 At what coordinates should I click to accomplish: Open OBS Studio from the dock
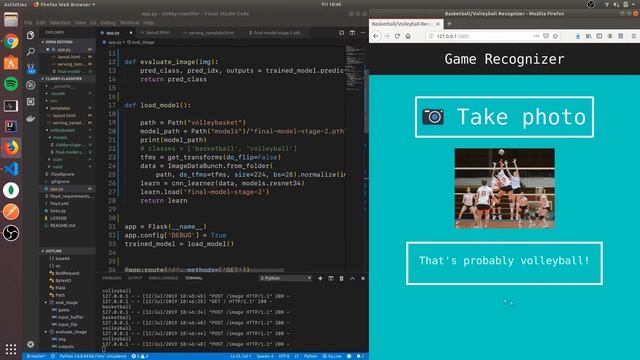click(x=11, y=233)
